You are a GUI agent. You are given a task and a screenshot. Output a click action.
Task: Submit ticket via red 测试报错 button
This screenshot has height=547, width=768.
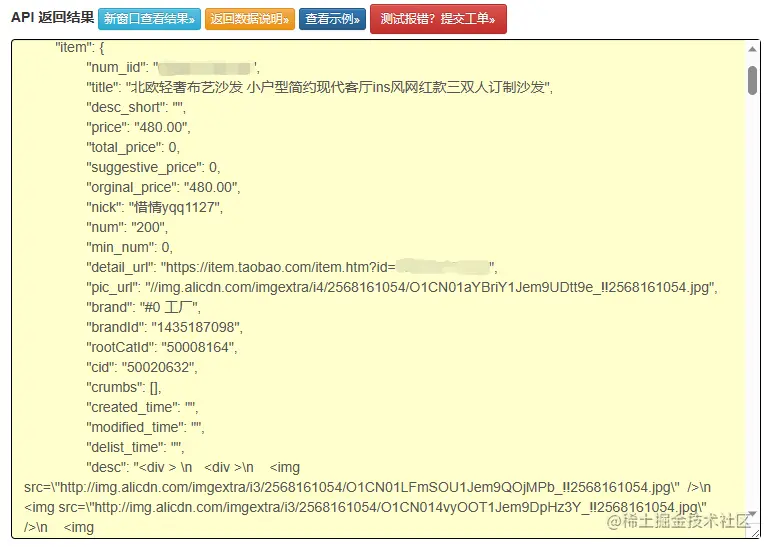click(438, 19)
